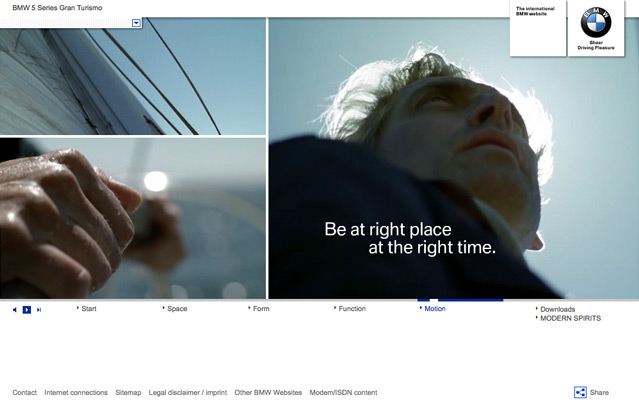Viewport: 639px width, 400px height.
Task: Open Internet connections footer link
Action: pos(76,393)
